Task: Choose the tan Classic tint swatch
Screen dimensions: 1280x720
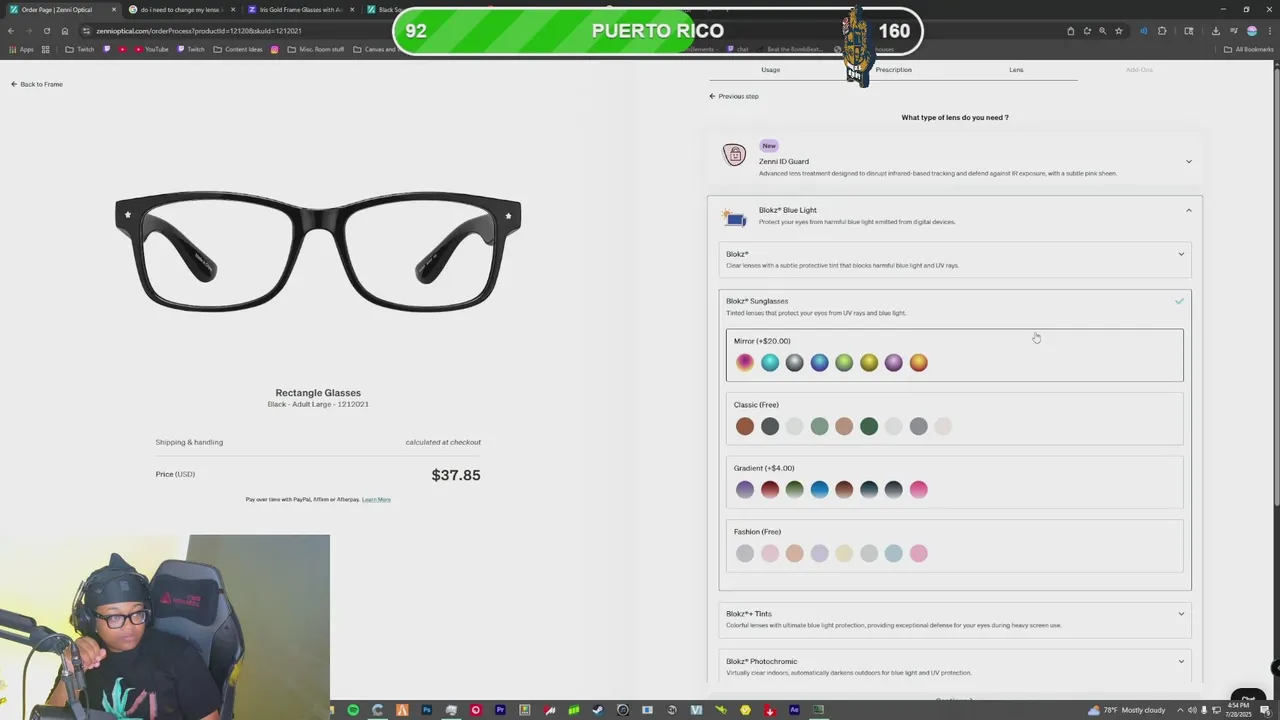Action: pos(844,427)
